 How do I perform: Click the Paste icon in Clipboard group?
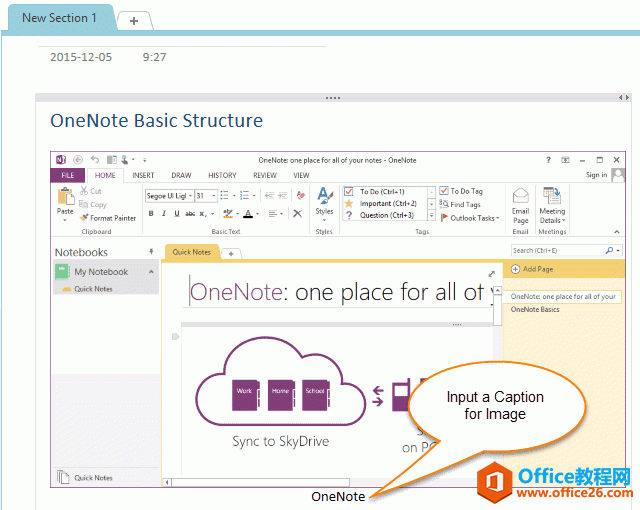65,198
